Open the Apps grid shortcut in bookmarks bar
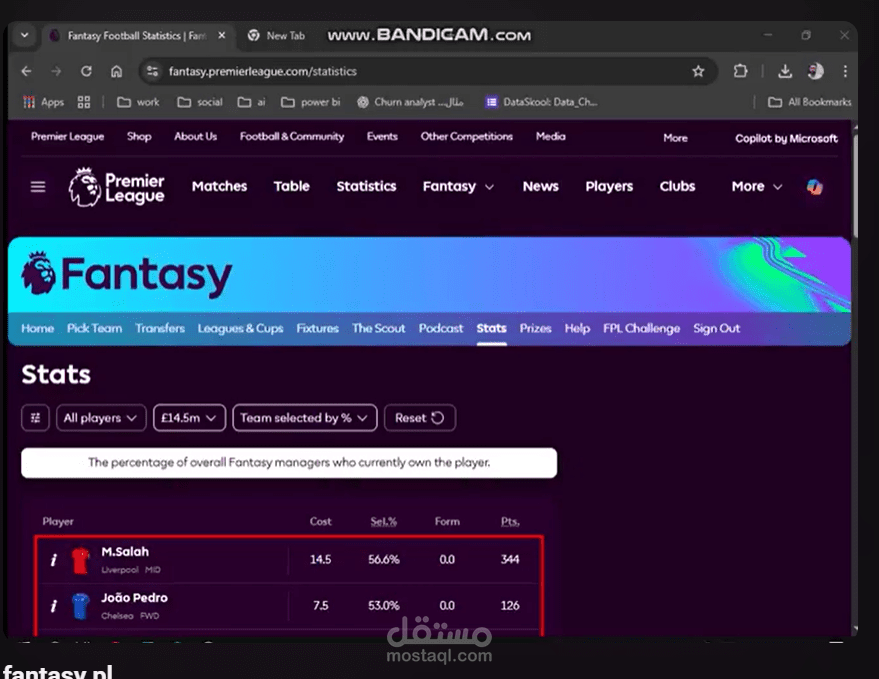 coord(44,102)
